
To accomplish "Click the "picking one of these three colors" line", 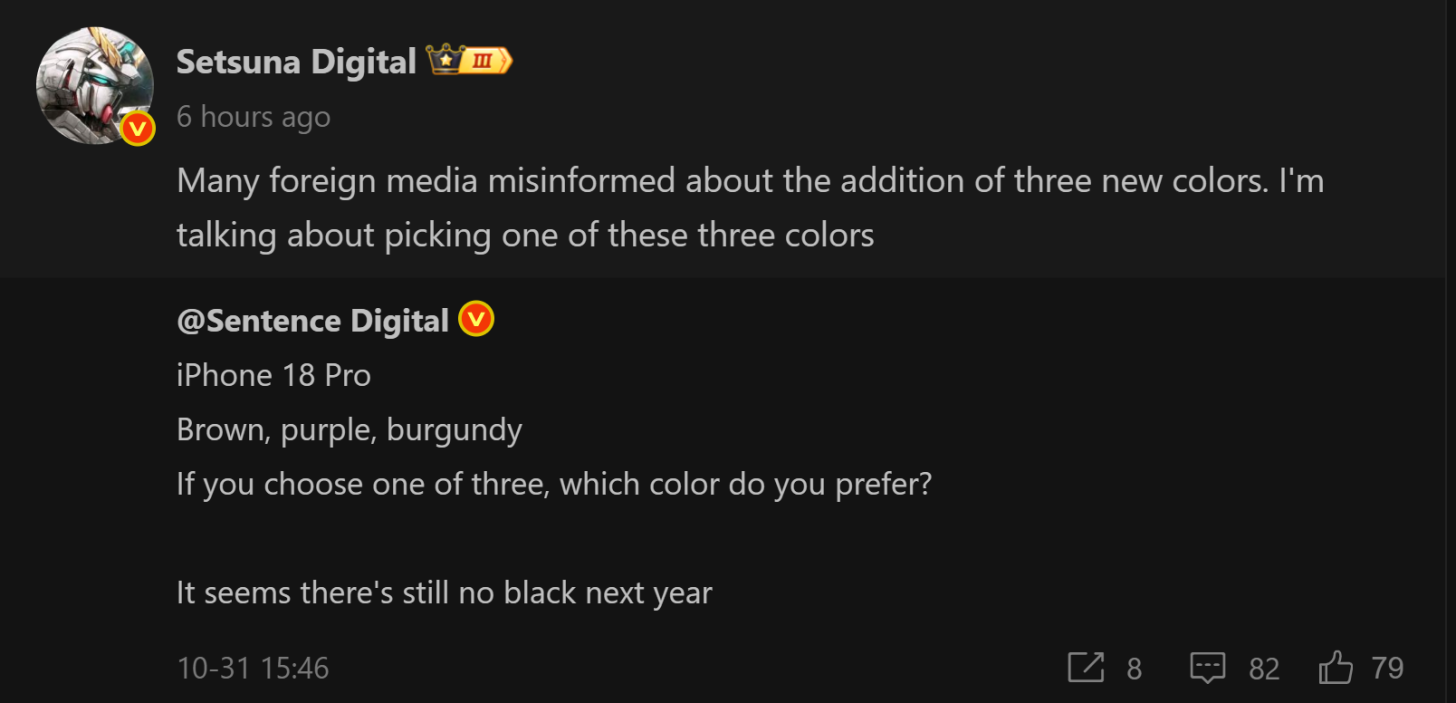I will pyautogui.click(x=525, y=236).
